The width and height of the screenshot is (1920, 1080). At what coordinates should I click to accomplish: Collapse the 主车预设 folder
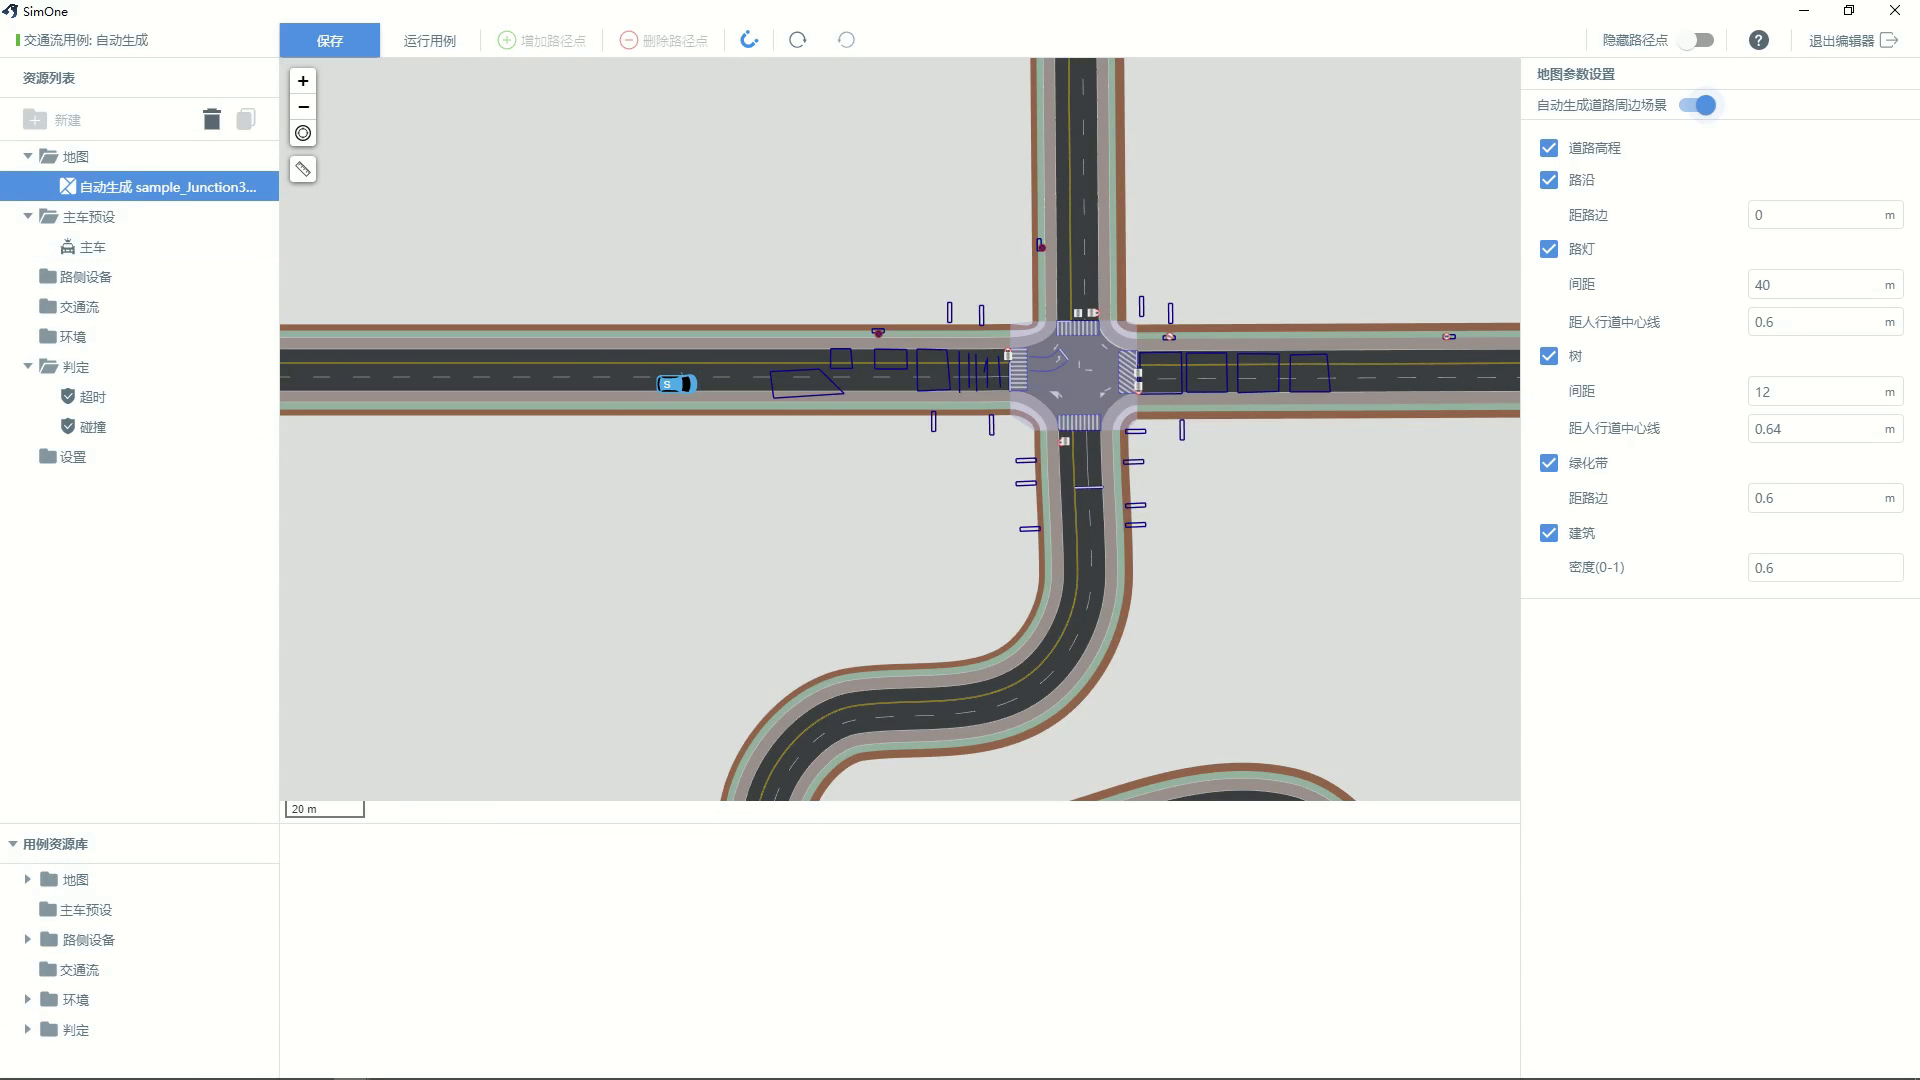[x=28, y=216]
